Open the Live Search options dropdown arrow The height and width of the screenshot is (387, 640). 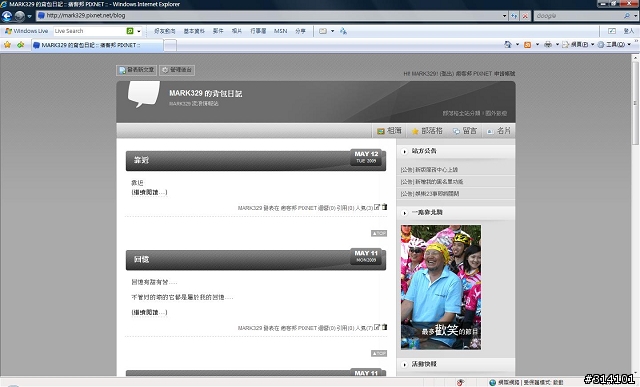pos(139,31)
